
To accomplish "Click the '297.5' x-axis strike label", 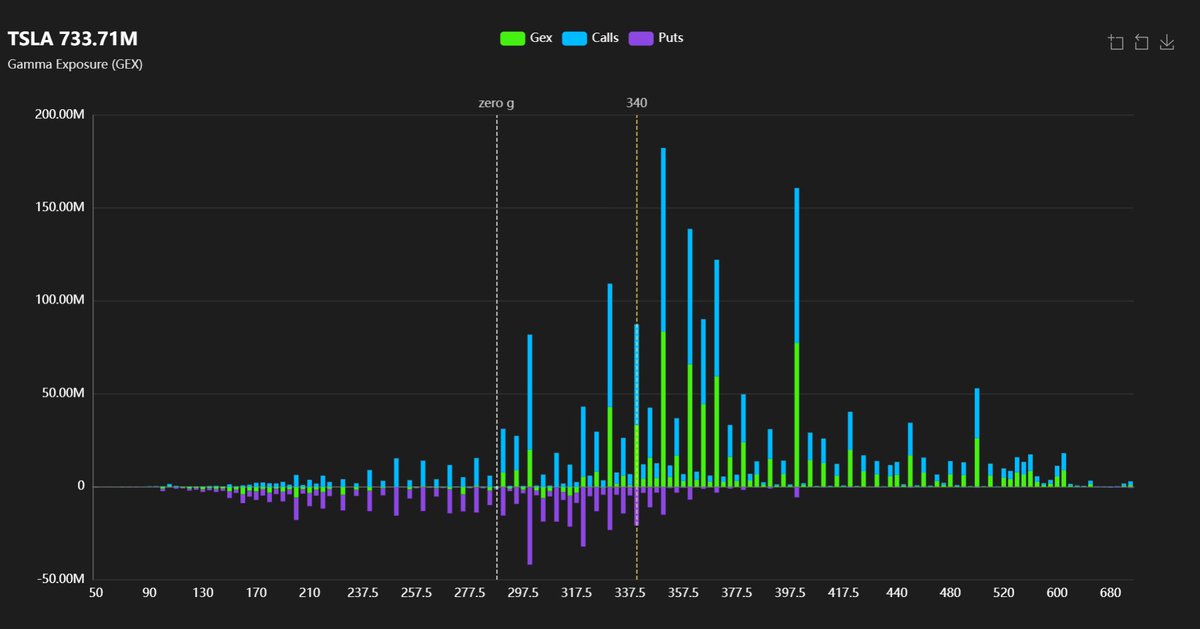I will pyautogui.click(x=523, y=593).
